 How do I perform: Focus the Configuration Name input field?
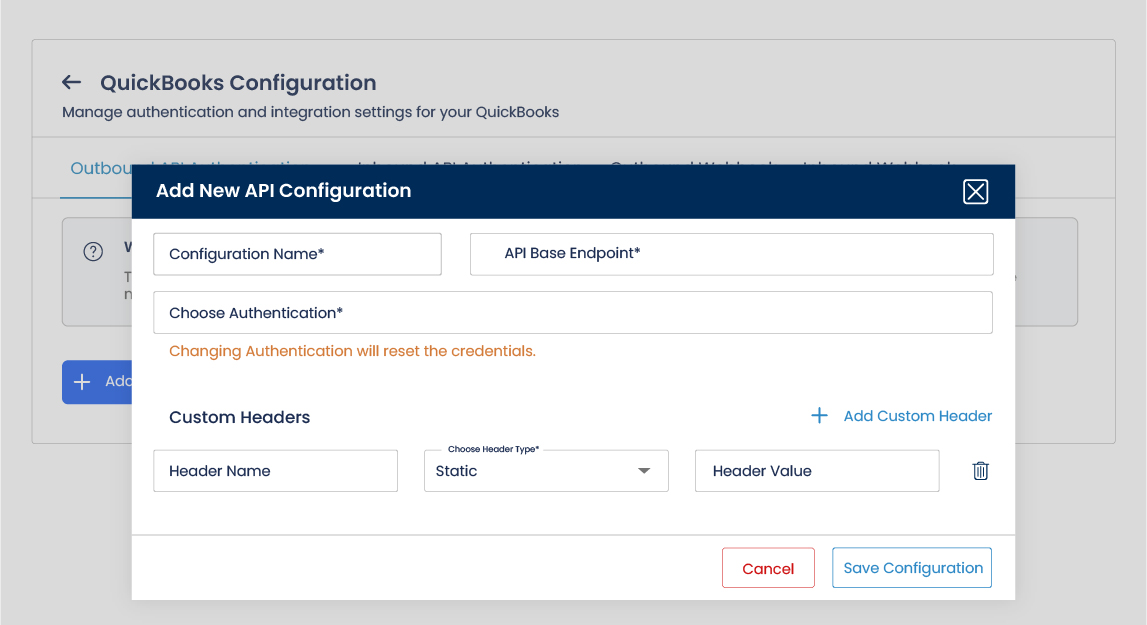(x=297, y=254)
